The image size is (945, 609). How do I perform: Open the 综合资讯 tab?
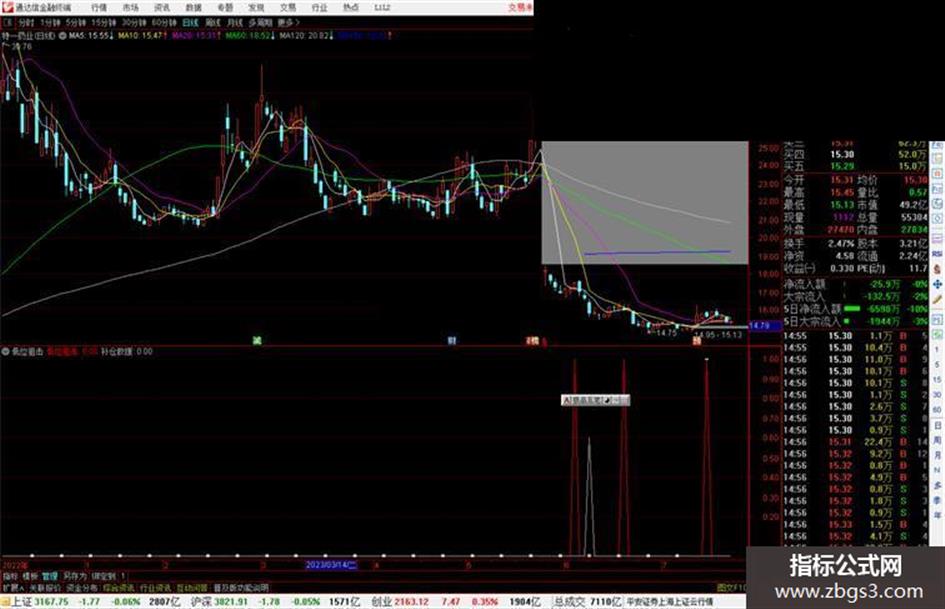pyautogui.click(x=119, y=587)
